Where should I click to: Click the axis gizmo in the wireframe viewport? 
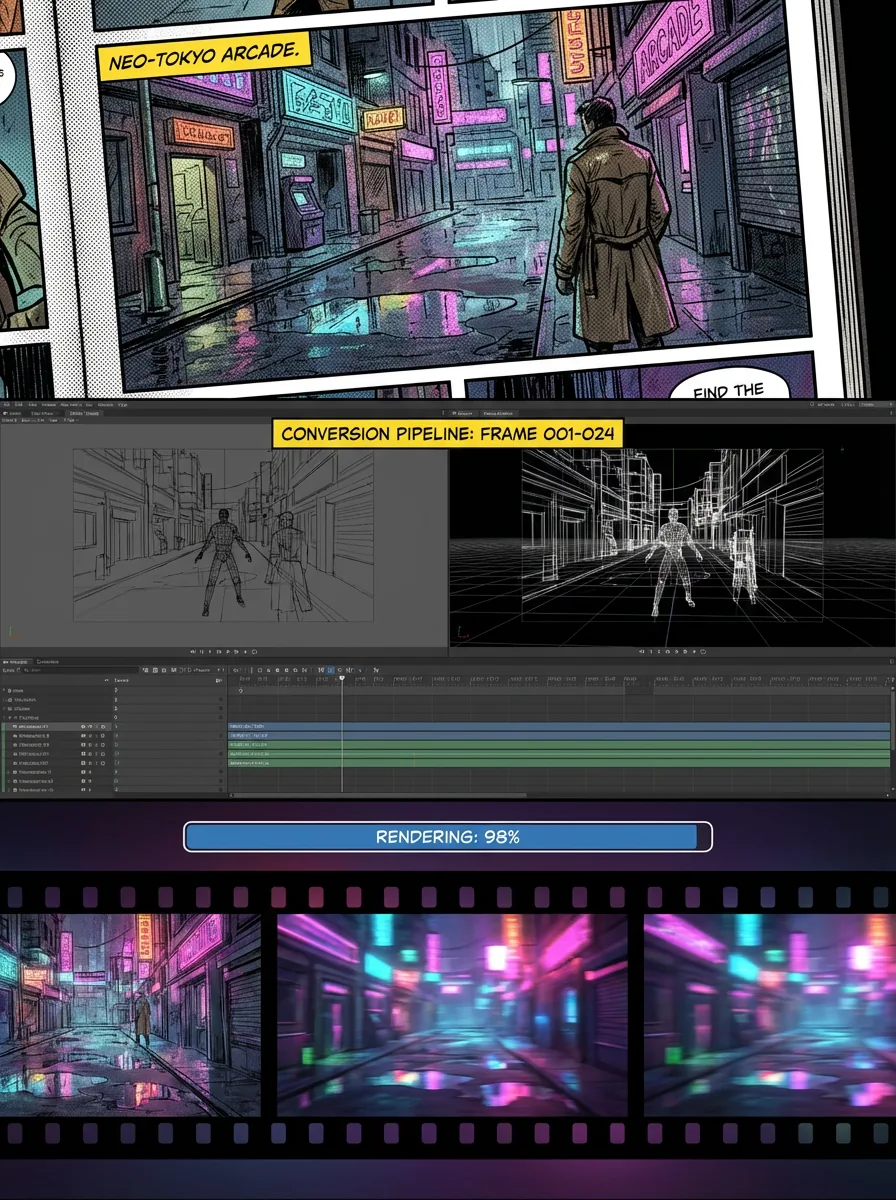(461, 632)
